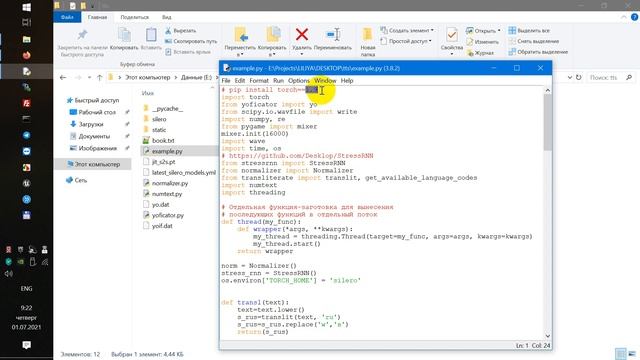The image size is (640, 360).
Task: Click the Переместить в icon
Action: click(x=240, y=35)
